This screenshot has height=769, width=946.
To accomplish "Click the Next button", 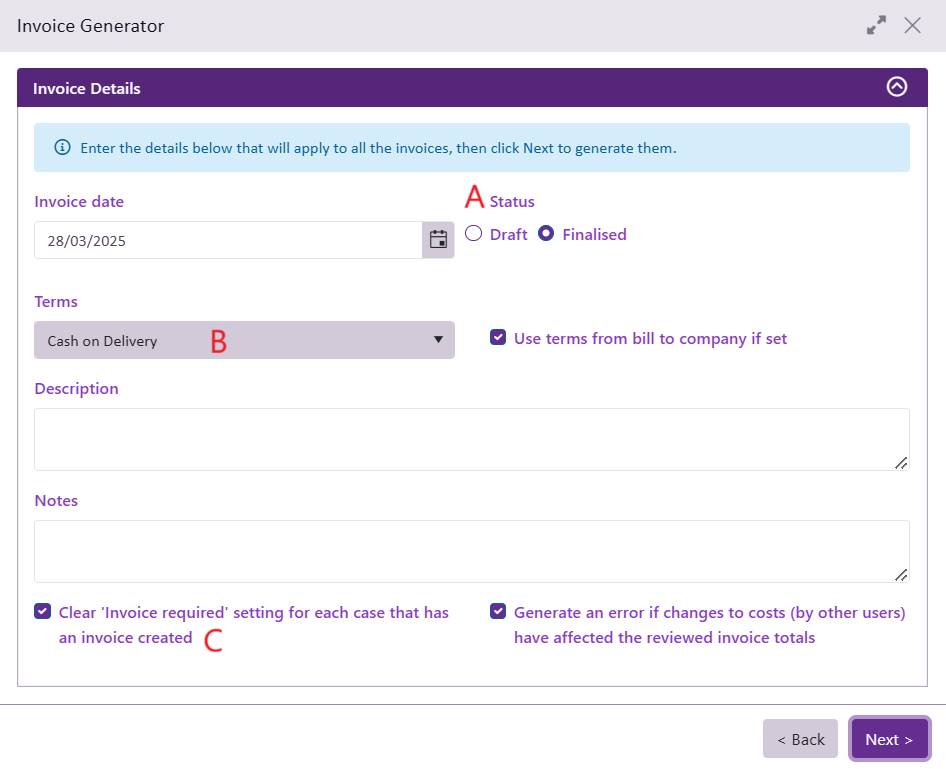I will pos(889,739).
